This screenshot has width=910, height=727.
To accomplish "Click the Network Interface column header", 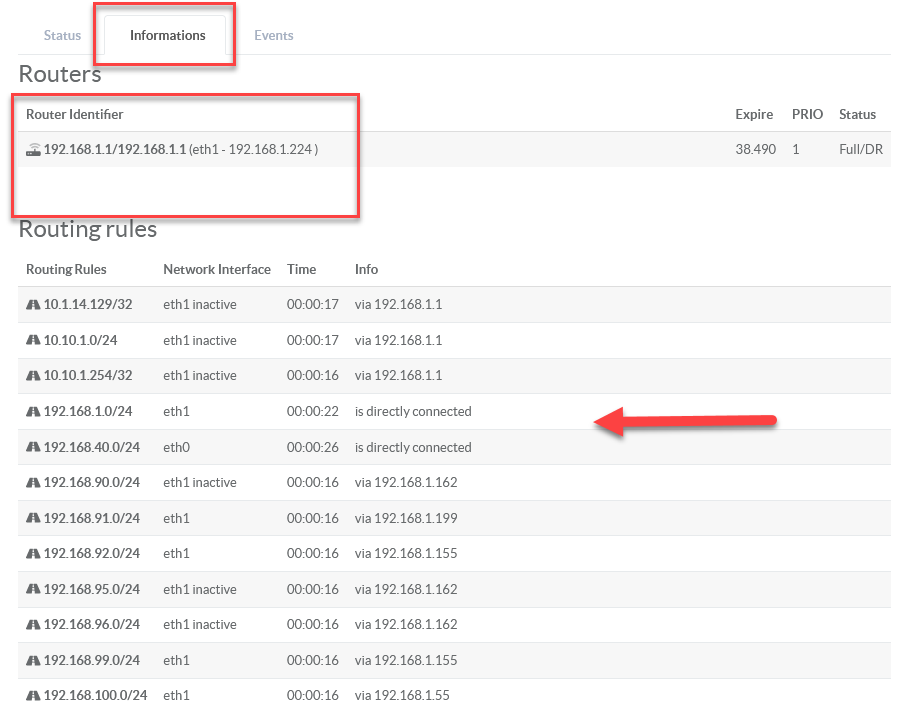I will 217,270.
